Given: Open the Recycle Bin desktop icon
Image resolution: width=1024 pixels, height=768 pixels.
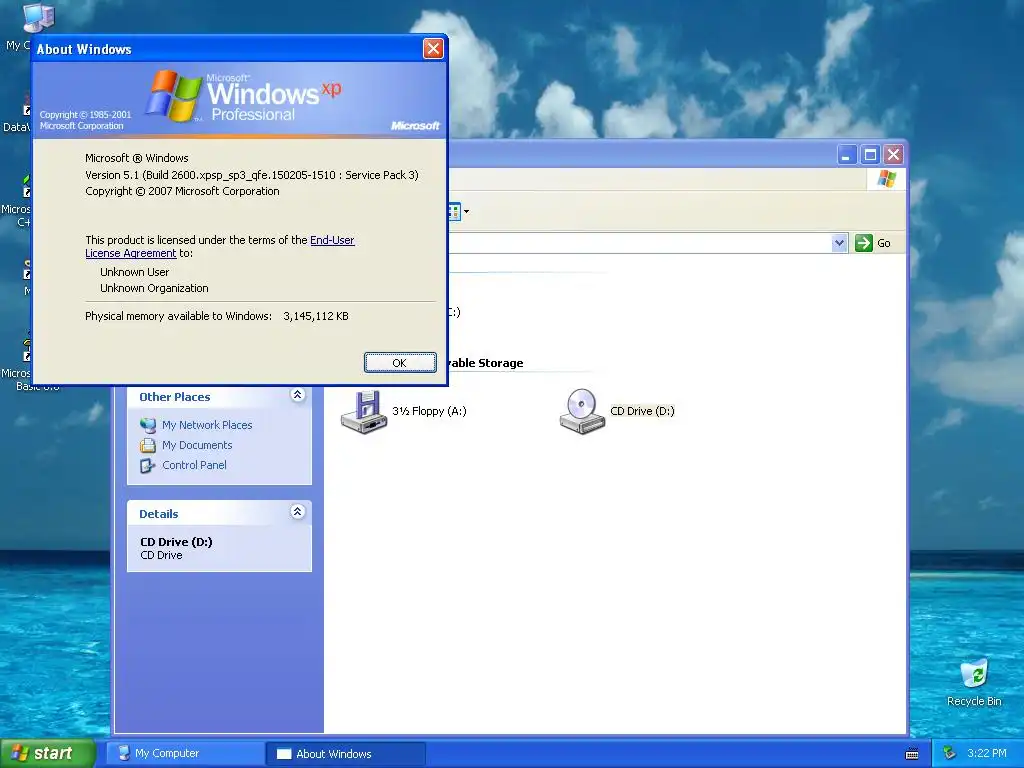Looking at the screenshot, I should click(x=974, y=674).
